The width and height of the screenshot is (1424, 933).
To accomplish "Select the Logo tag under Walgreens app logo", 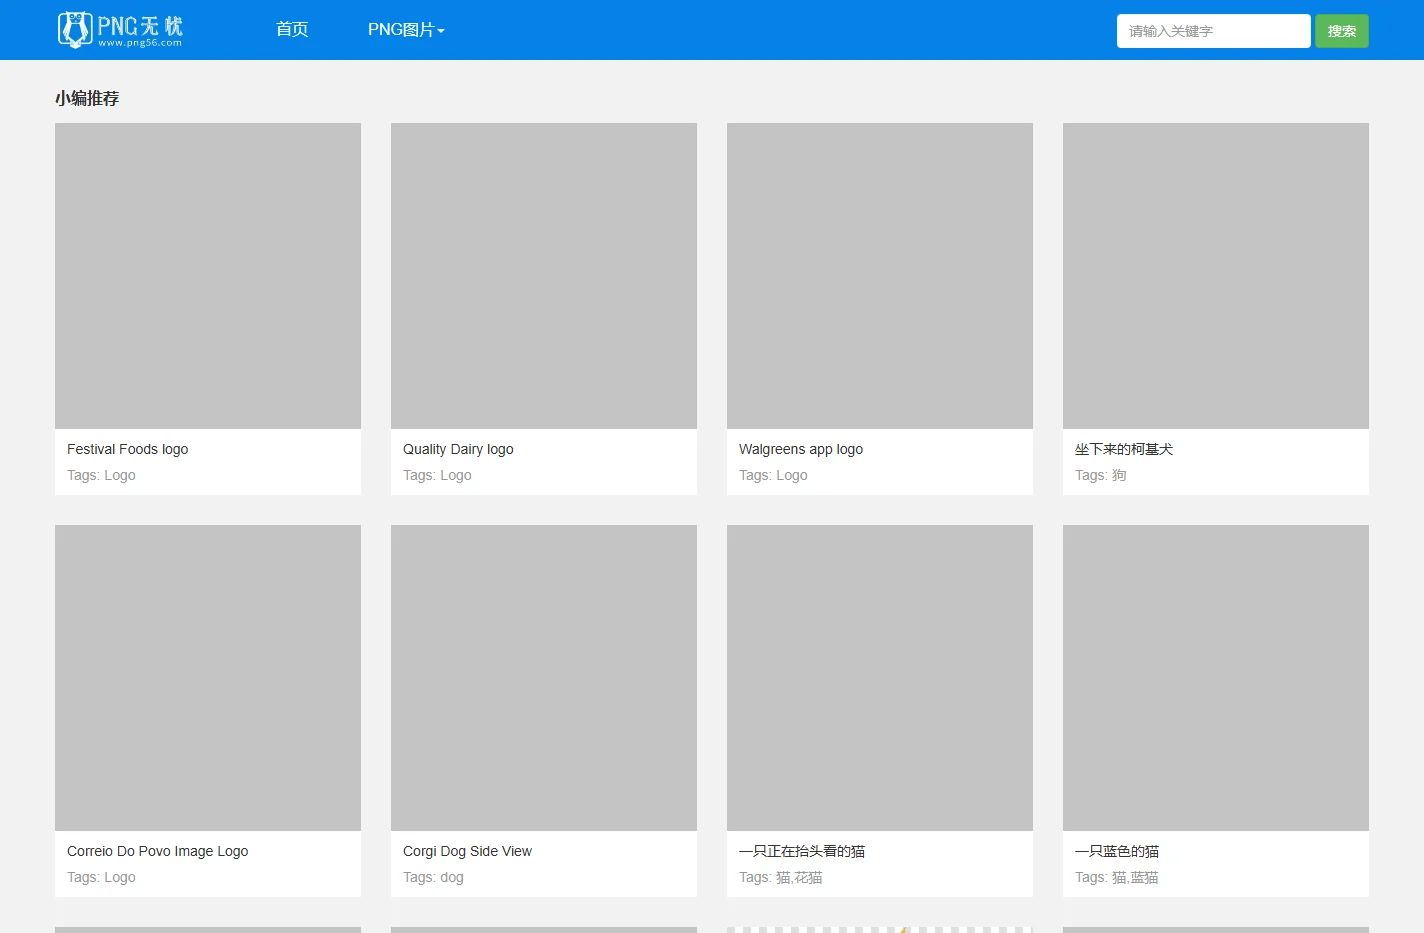I will click(x=792, y=475).
